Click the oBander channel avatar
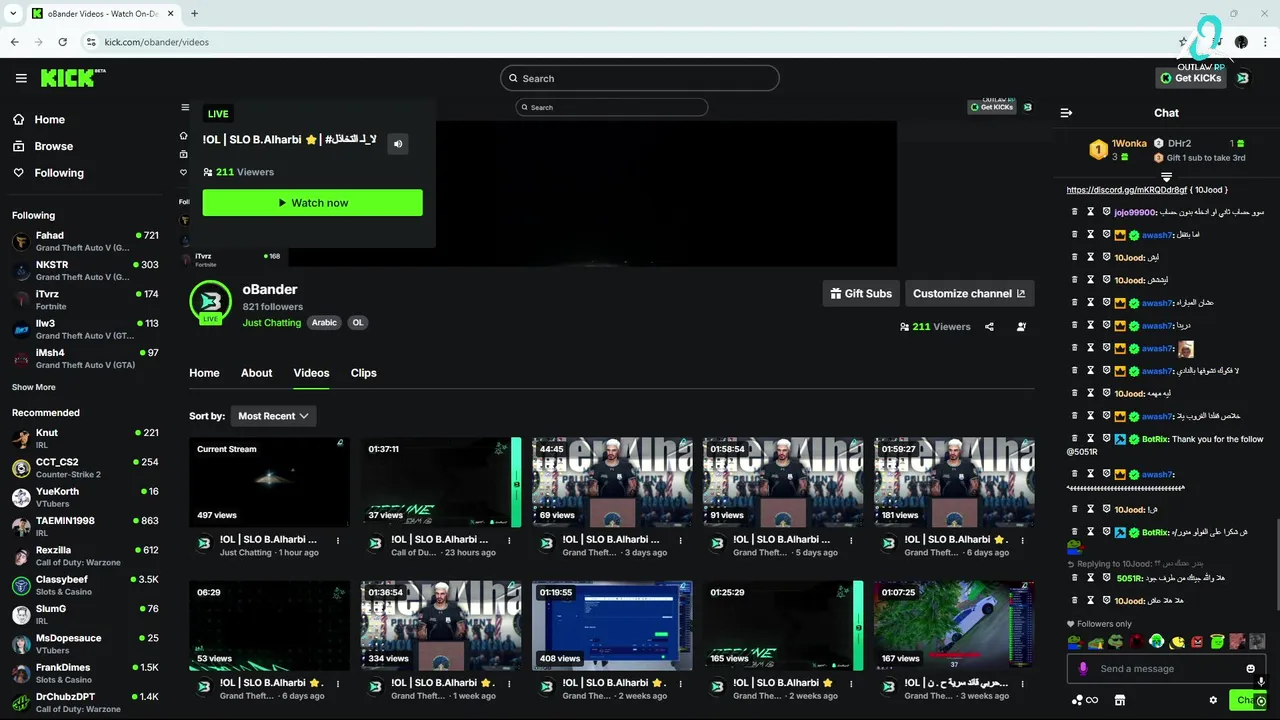This screenshot has width=1280, height=720. pos(210,303)
